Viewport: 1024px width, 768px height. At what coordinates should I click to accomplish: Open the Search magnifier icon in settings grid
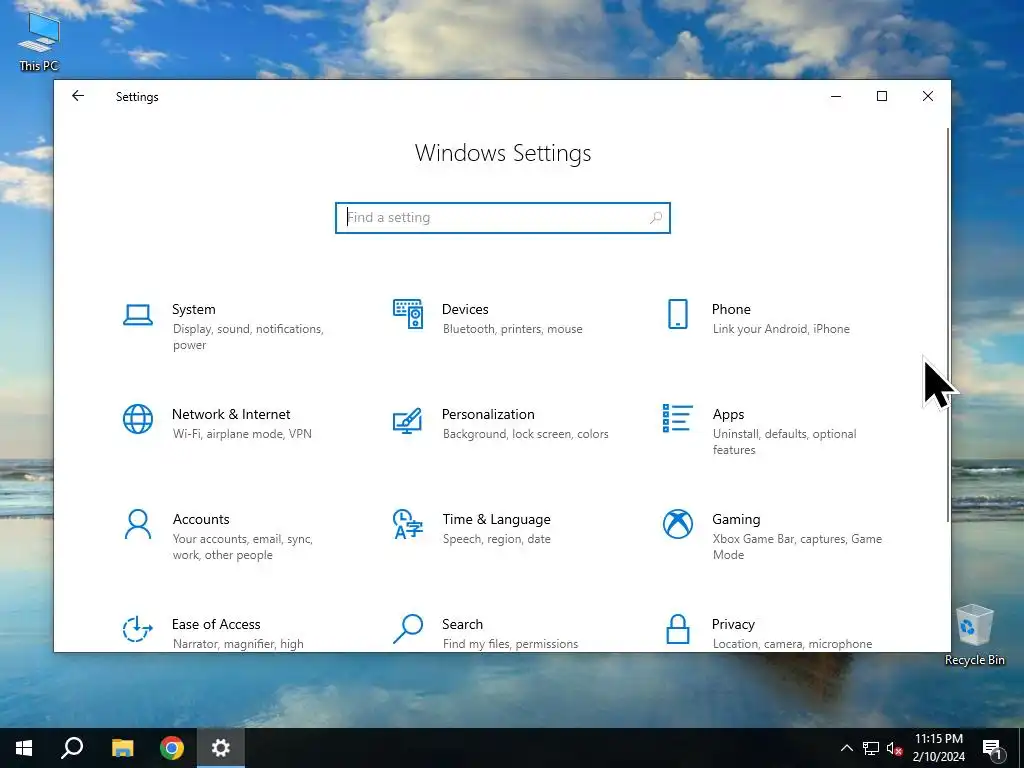click(x=408, y=629)
